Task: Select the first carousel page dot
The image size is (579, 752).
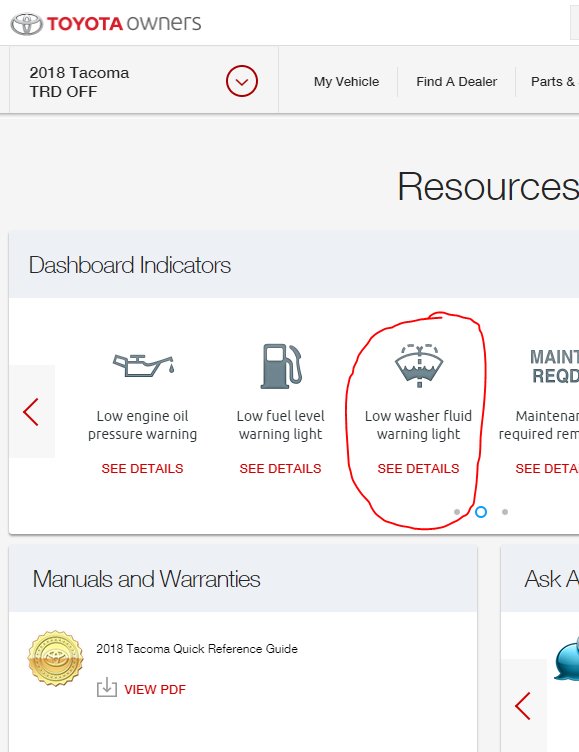Action: tap(457, 512)
